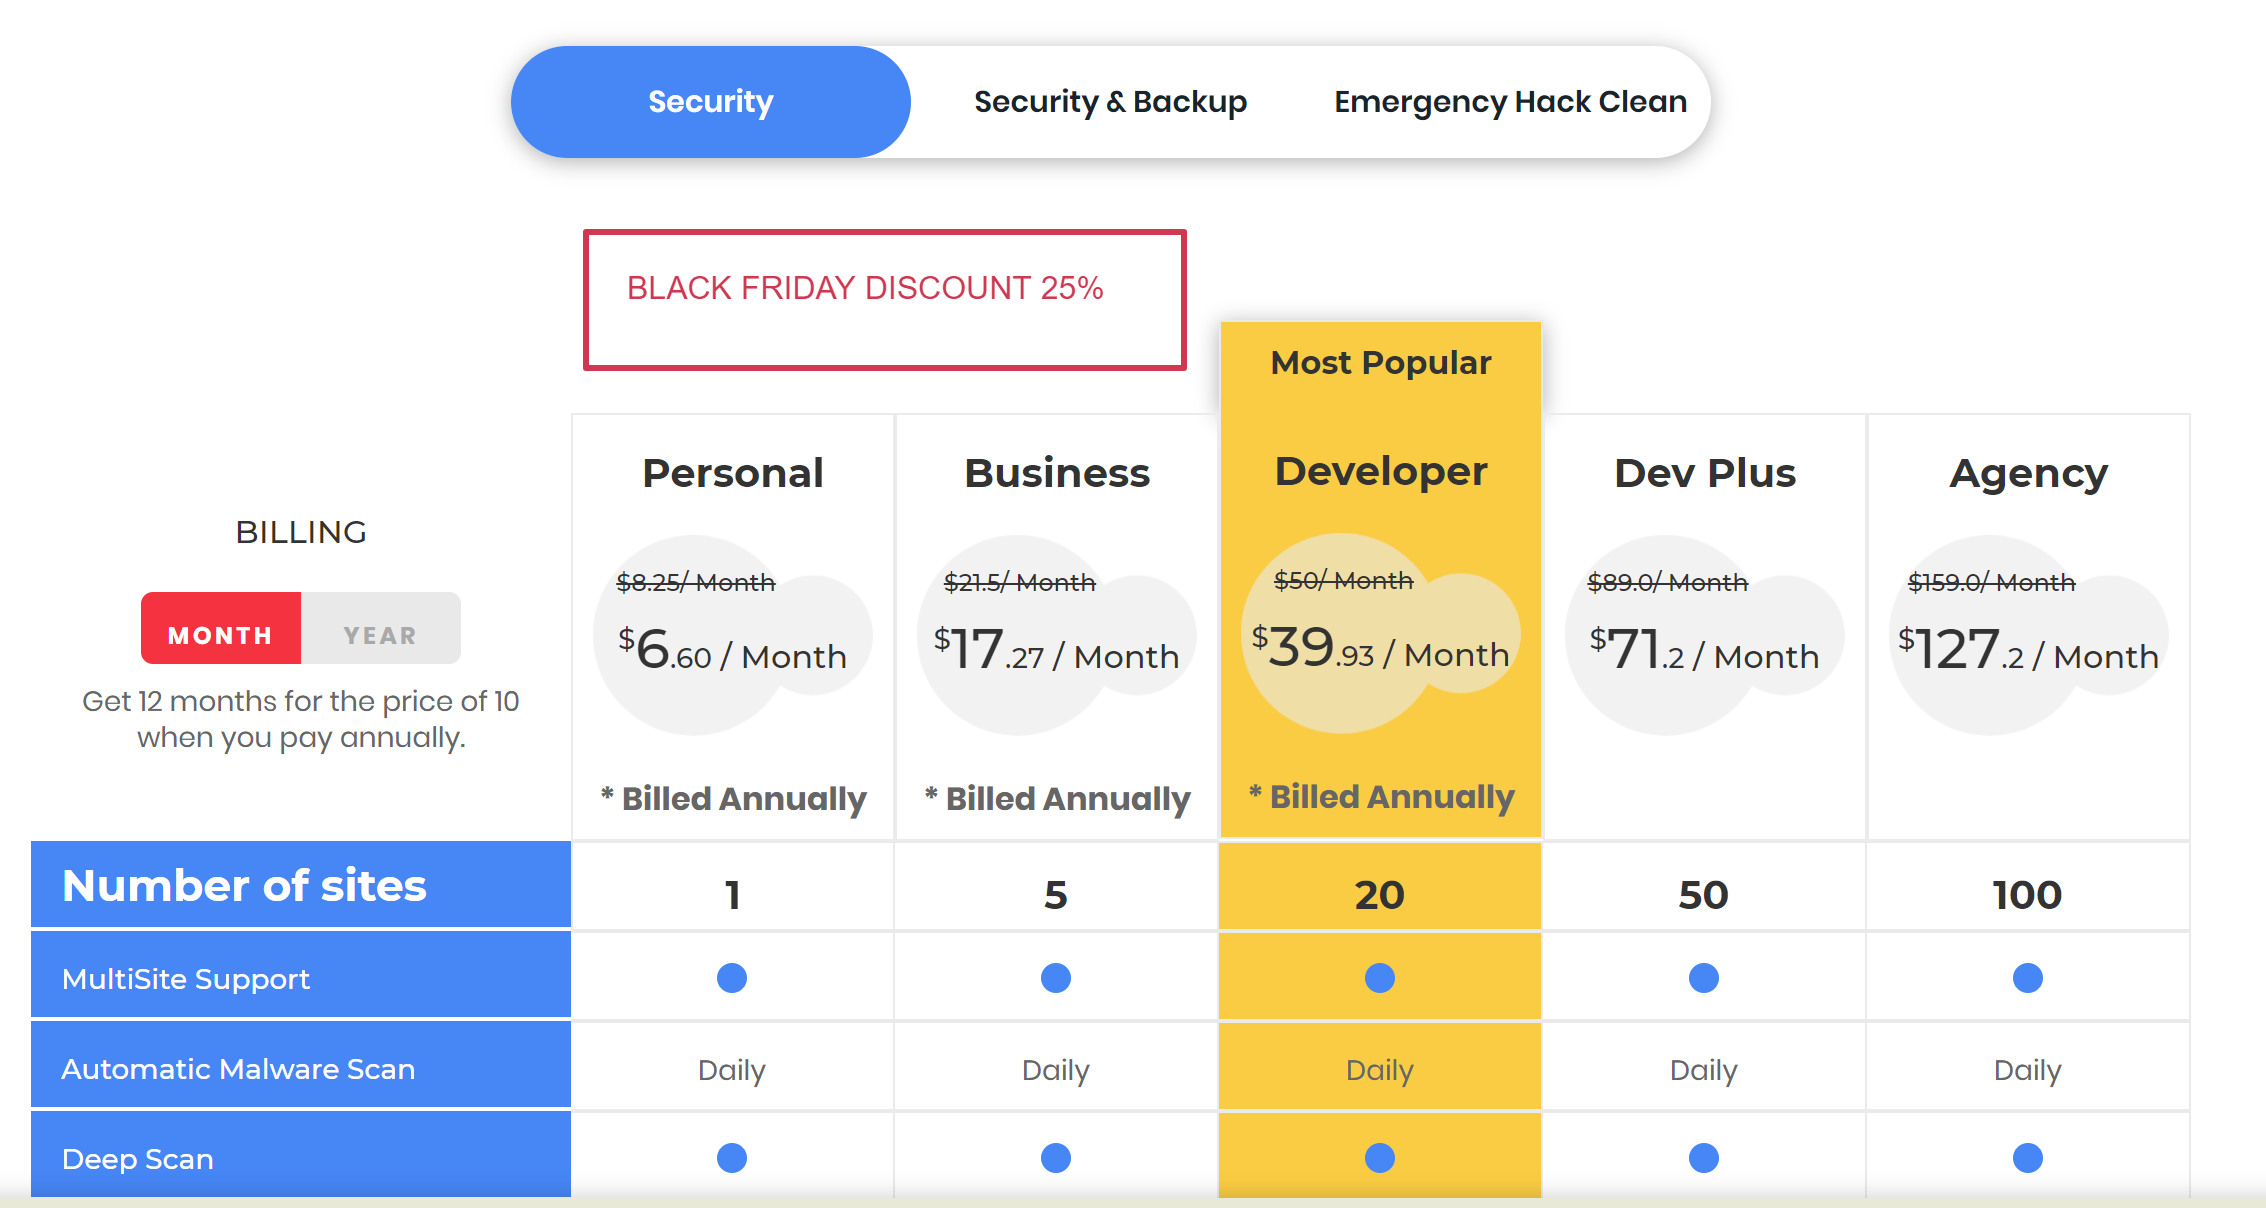
Task: Toggle Deep Scan for the Developer plan
Action: 1380,1157
